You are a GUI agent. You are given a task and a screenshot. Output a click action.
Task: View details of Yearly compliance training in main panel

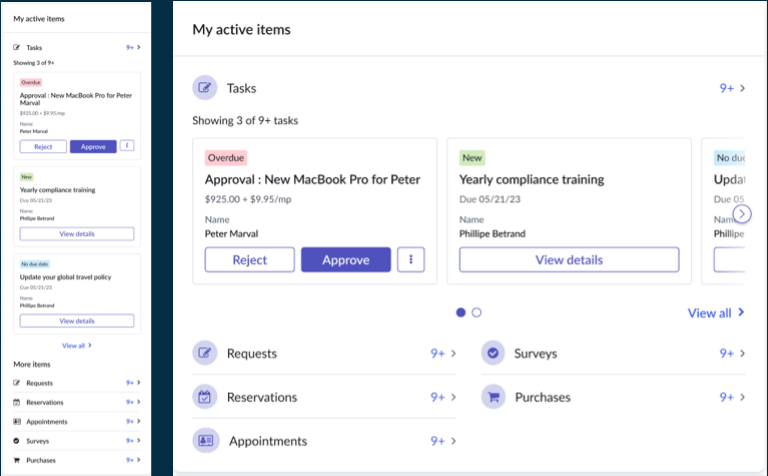click(x=569, y=260)
